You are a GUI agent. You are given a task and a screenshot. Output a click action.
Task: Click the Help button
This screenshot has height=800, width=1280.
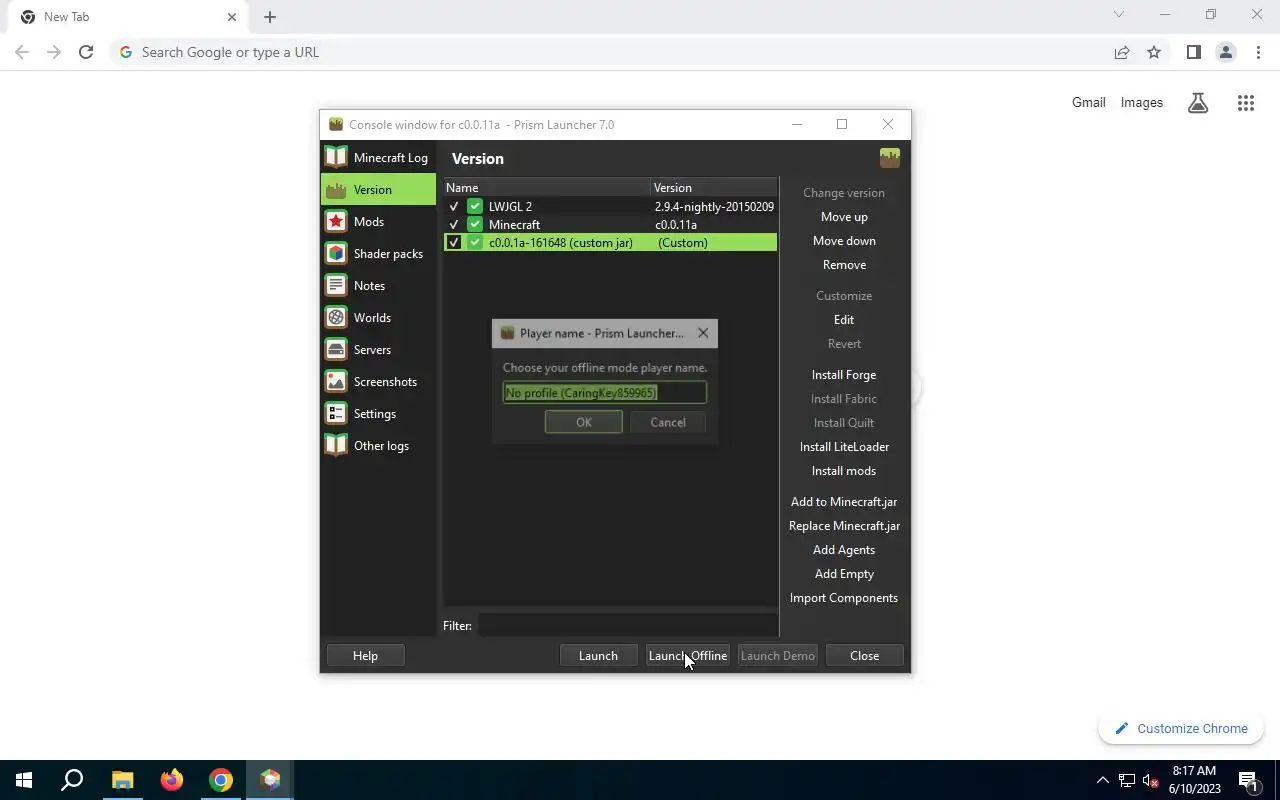pos(366,656)
